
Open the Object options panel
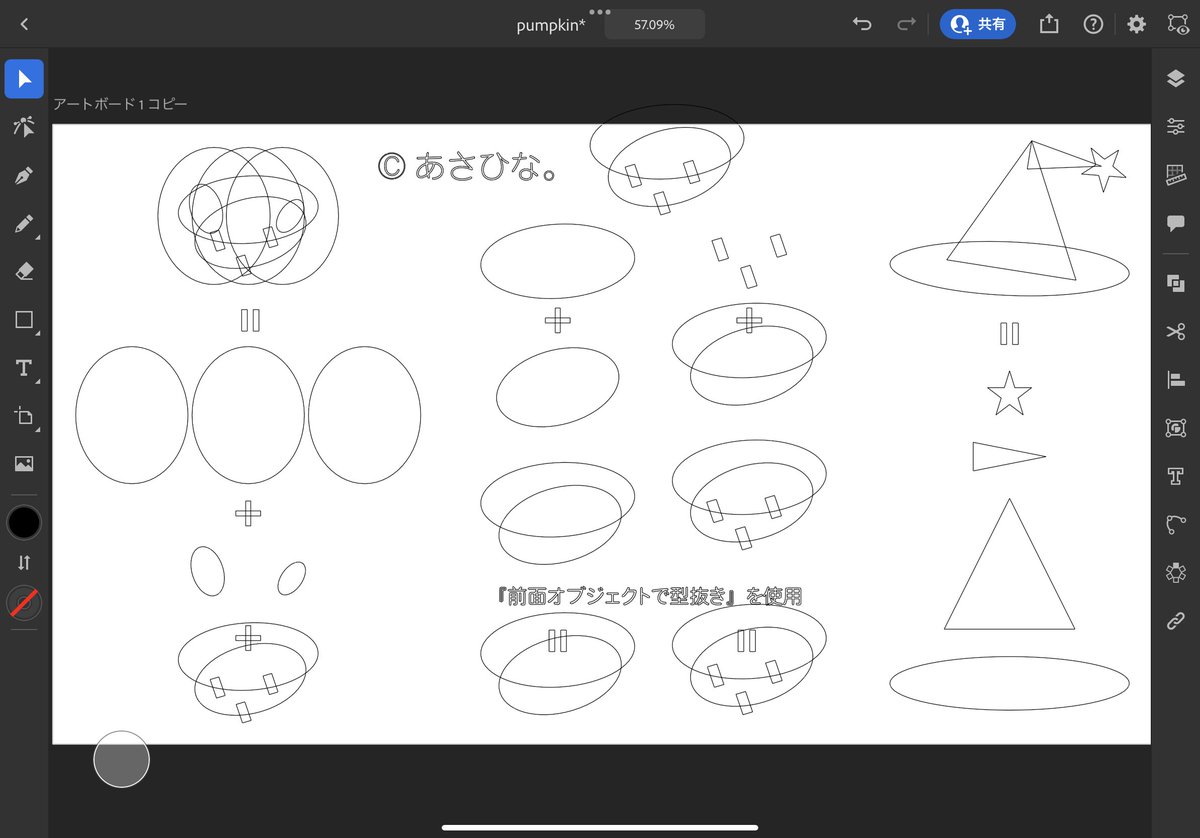pos(1176,427)
